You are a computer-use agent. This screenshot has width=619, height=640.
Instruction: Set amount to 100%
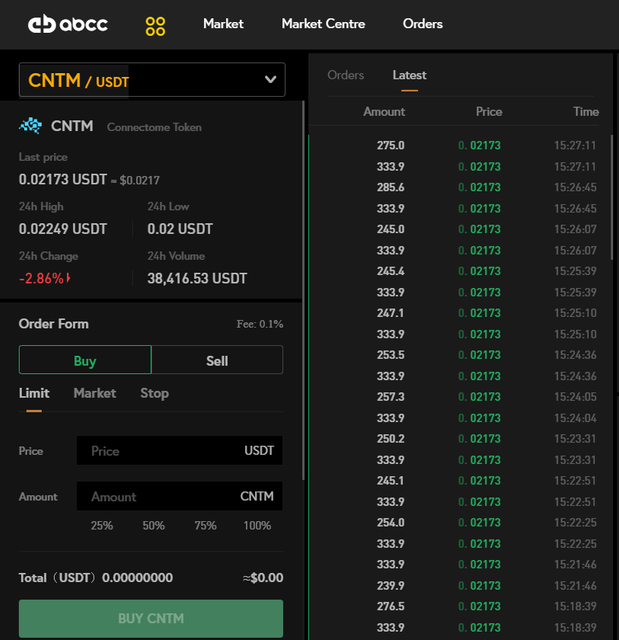tap(257, 525)
